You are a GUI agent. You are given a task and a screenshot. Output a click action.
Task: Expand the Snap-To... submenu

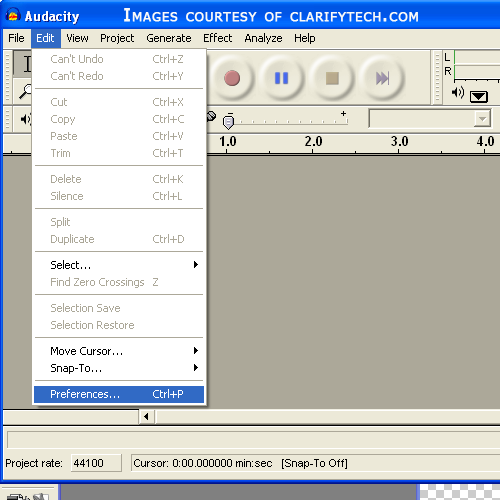(119, 368)
